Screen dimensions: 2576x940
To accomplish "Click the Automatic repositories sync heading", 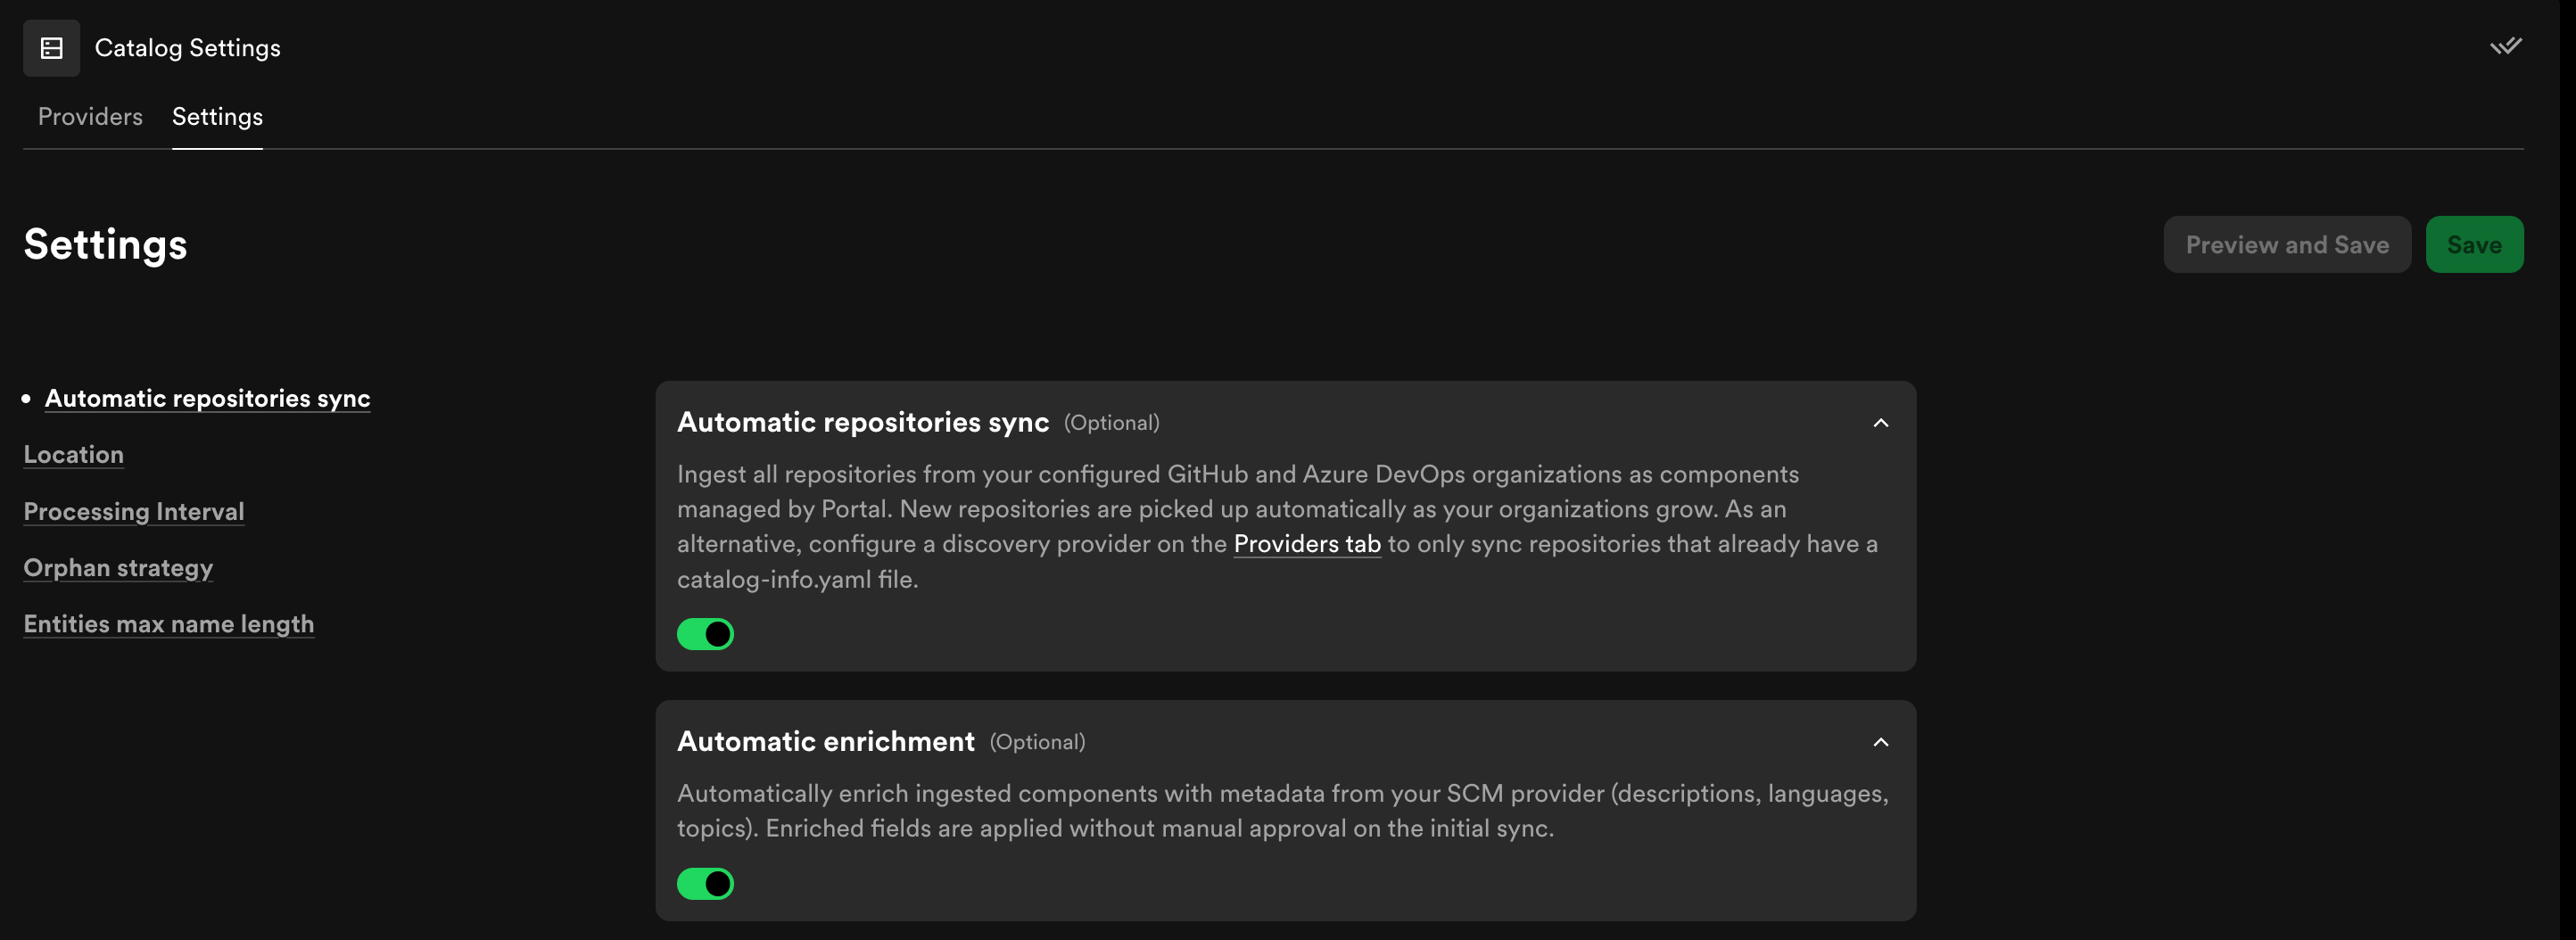I will coord(863,422).
